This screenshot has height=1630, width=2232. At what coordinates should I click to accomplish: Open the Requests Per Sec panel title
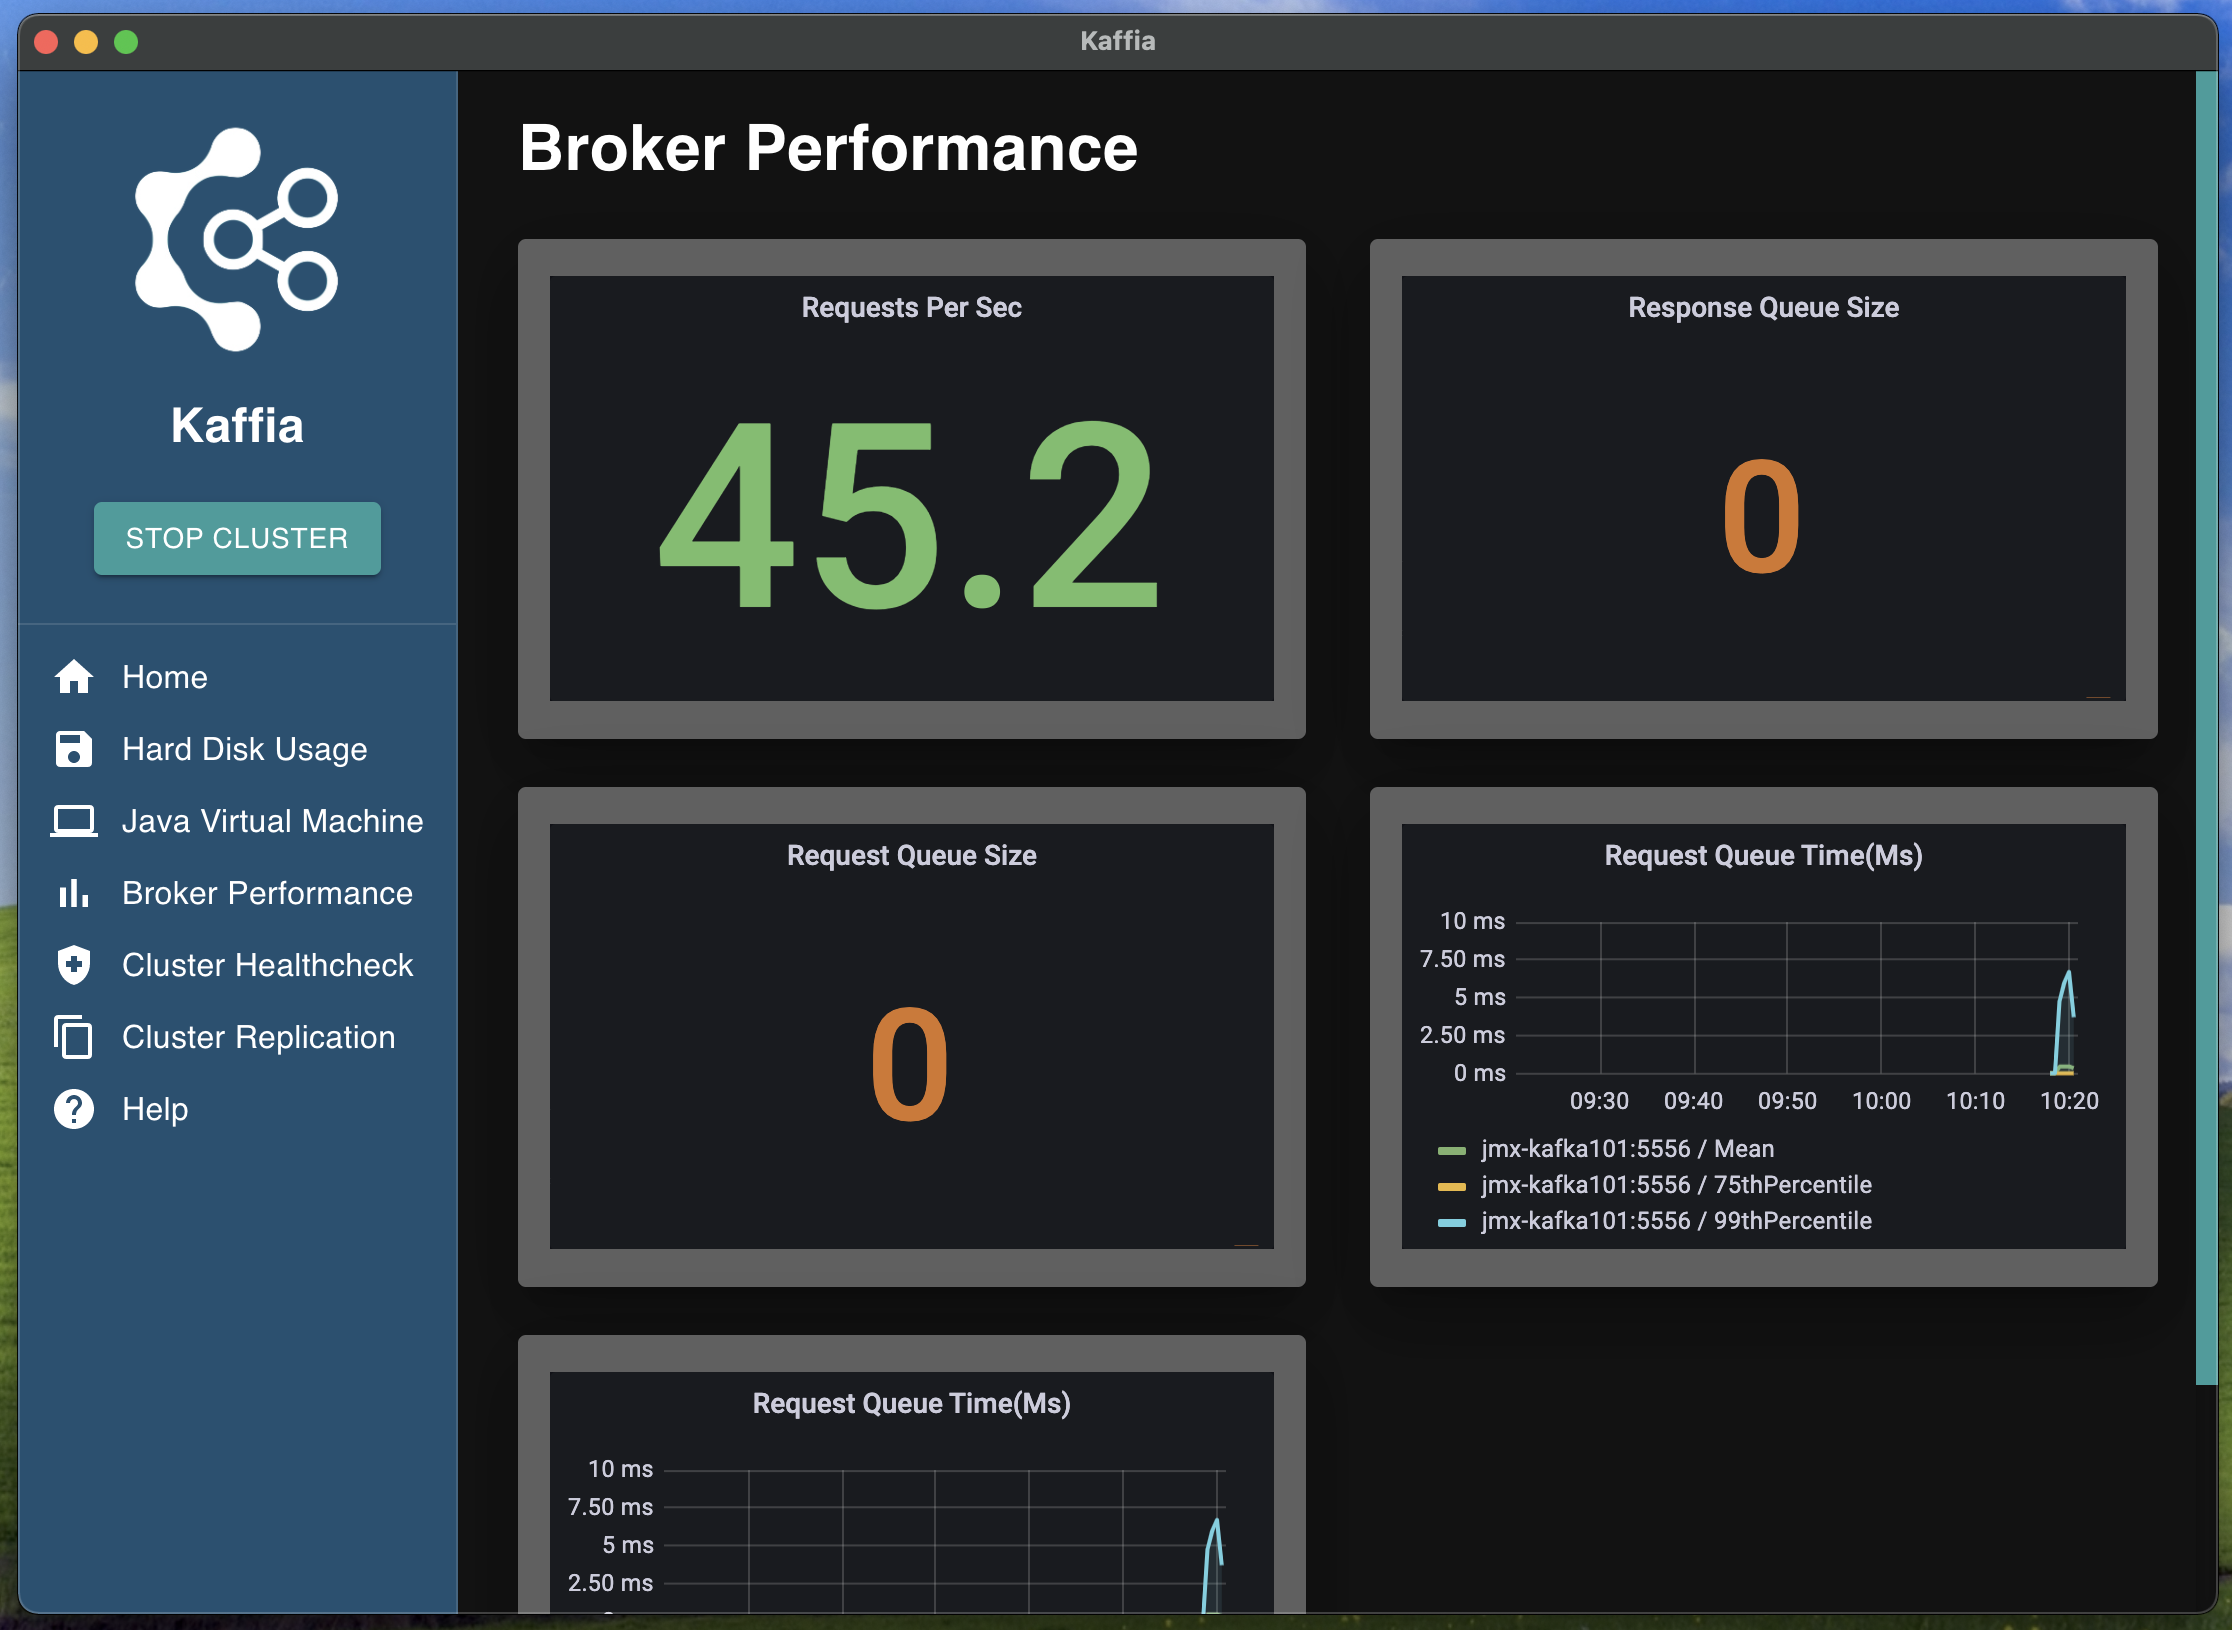(911, 308)
